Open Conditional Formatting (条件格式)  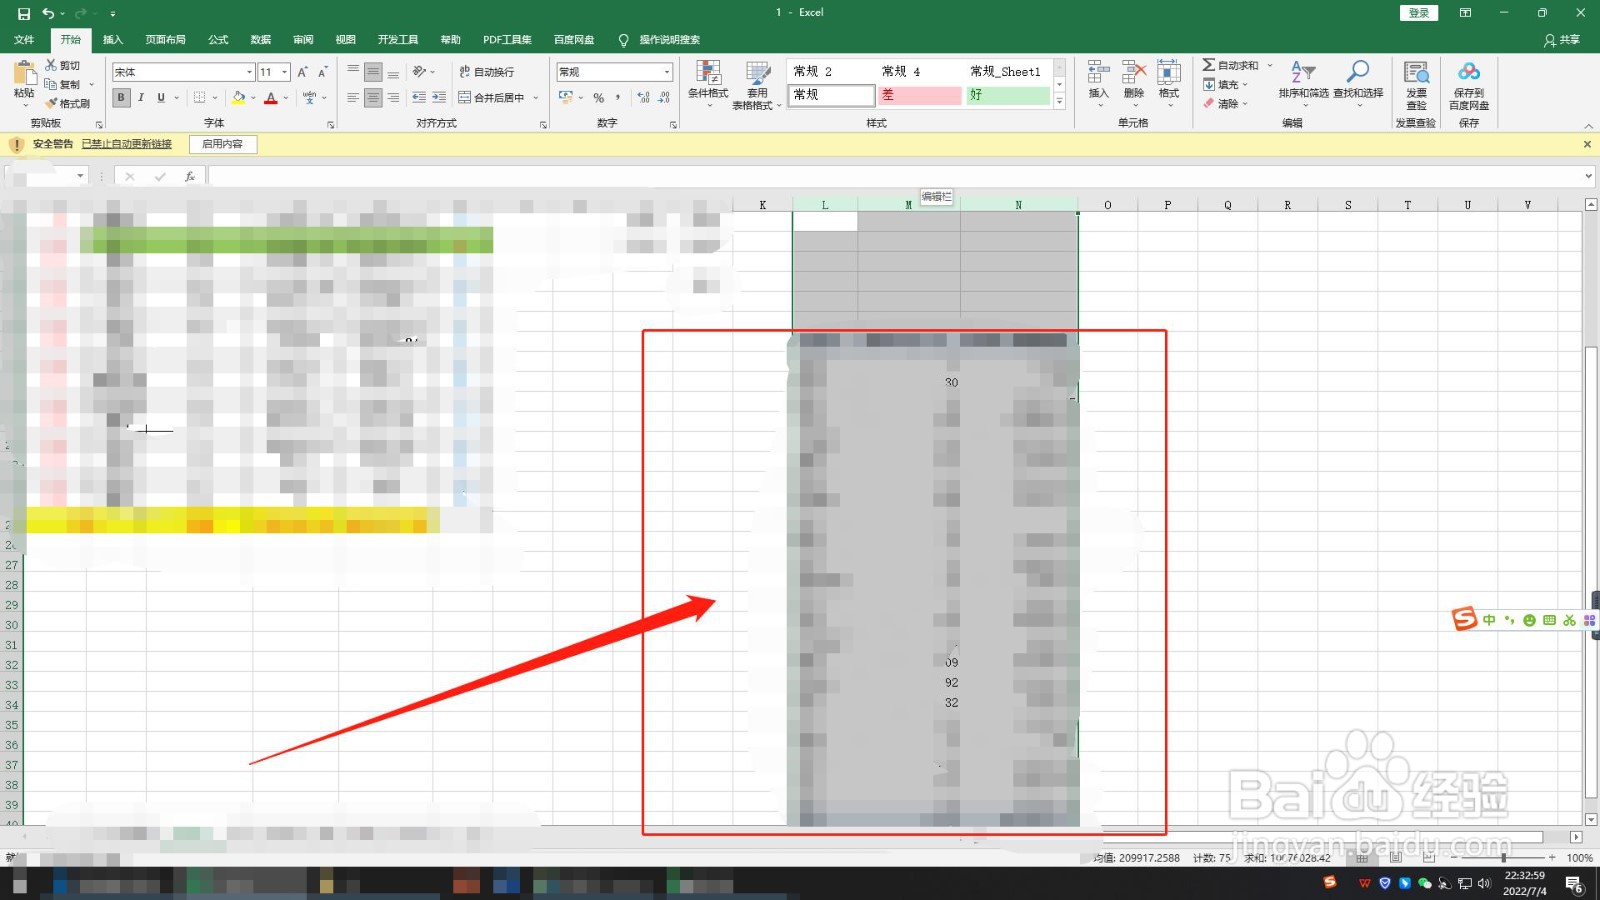pos(708,85)
